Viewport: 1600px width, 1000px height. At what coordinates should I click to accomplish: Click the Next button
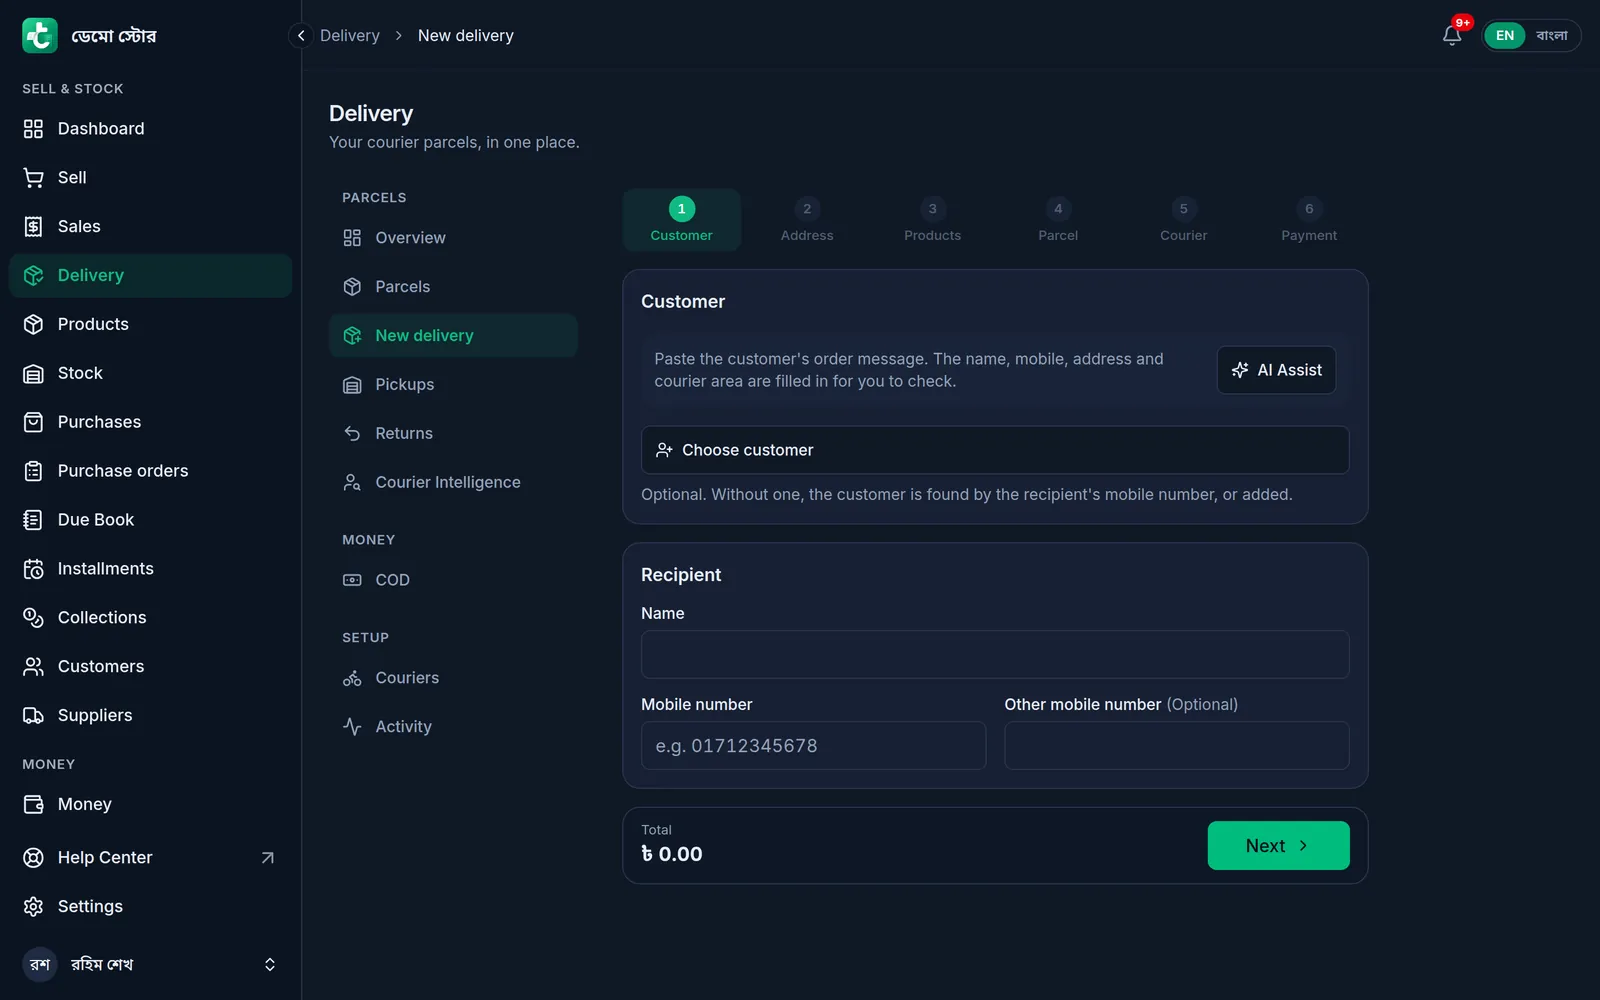[x=1279, y=847]
